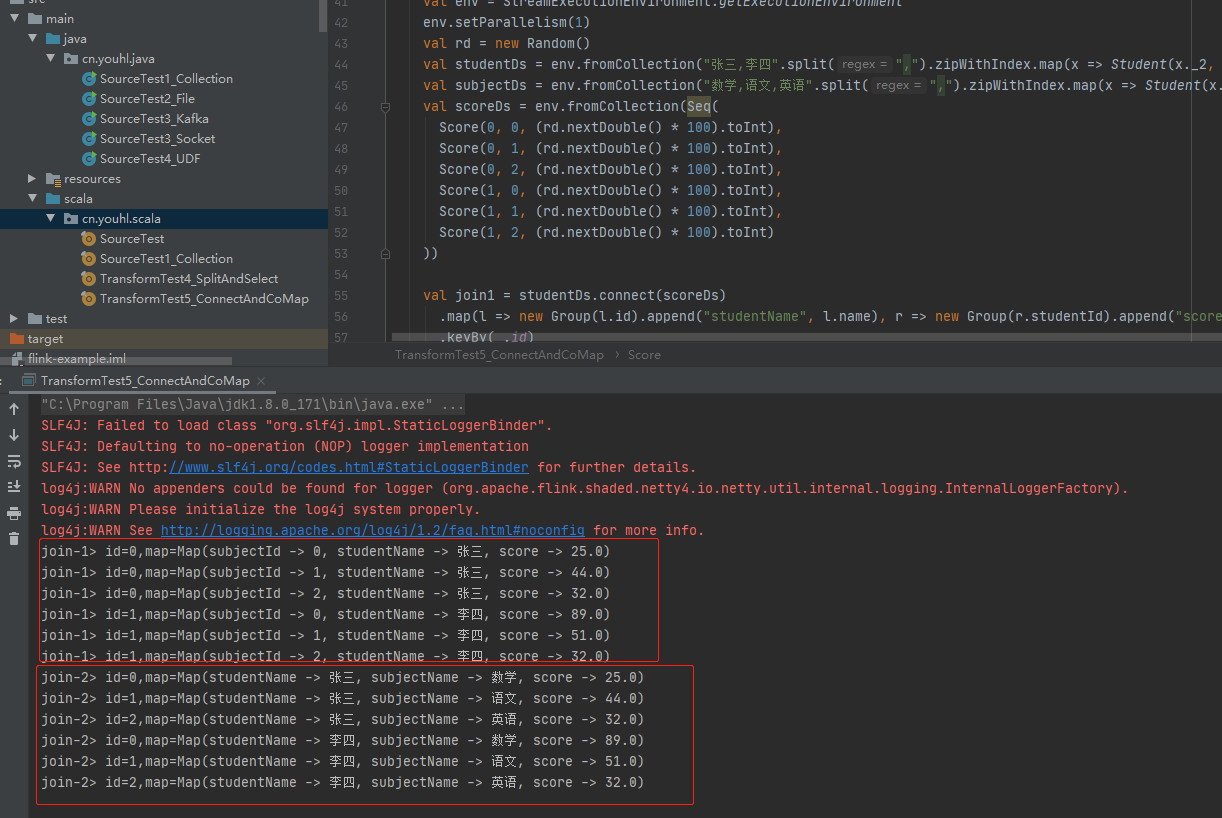Click the TransformTest5_ConnectAndCoMap breadcrumb below the editor
The height and width of the screenshot is (818, 1222).
tap(499, 355)
